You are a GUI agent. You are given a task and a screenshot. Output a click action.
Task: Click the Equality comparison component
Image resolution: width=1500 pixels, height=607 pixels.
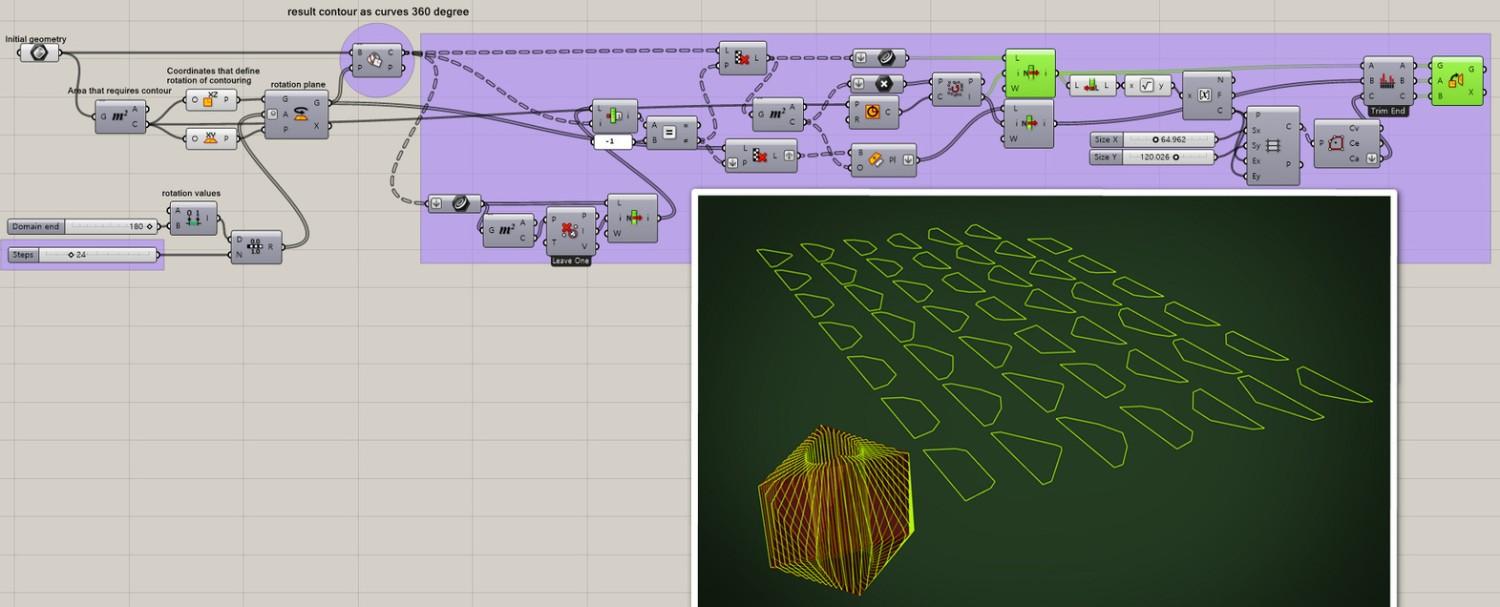[667, 134]
